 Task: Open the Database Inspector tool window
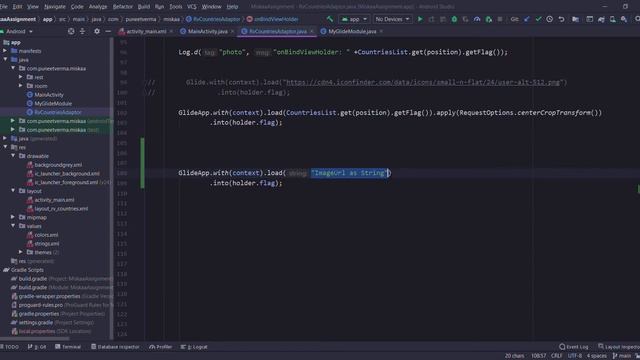coord(115,347)
